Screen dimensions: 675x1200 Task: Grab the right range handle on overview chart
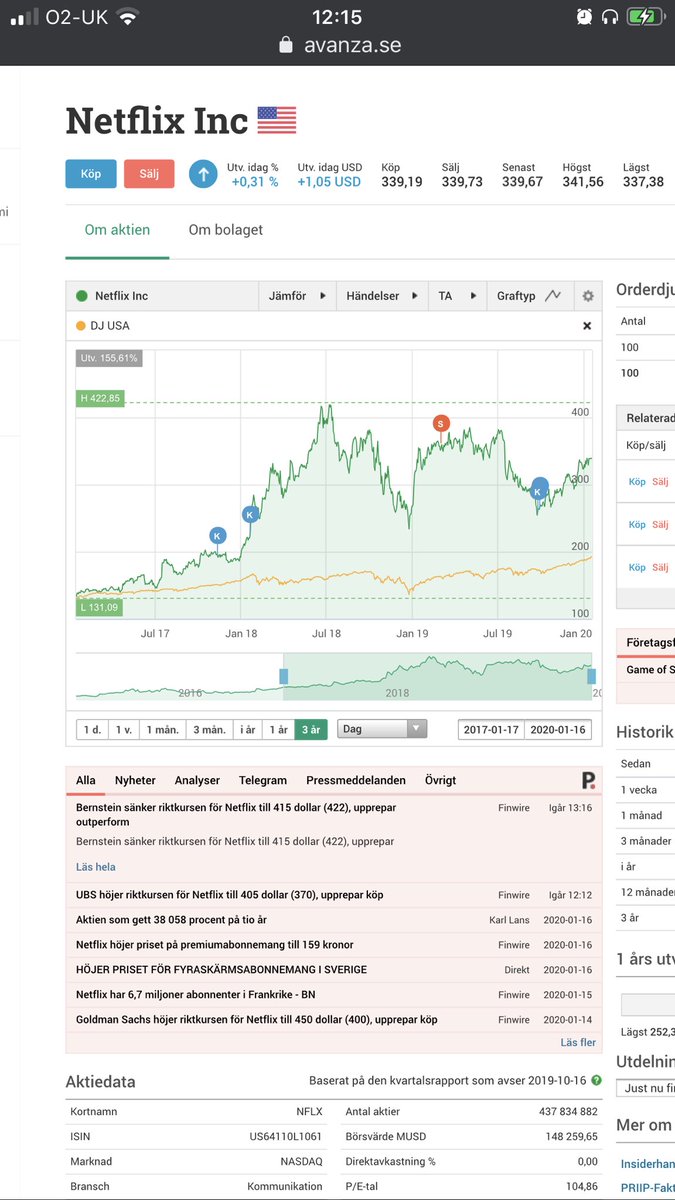pos(592,676)
